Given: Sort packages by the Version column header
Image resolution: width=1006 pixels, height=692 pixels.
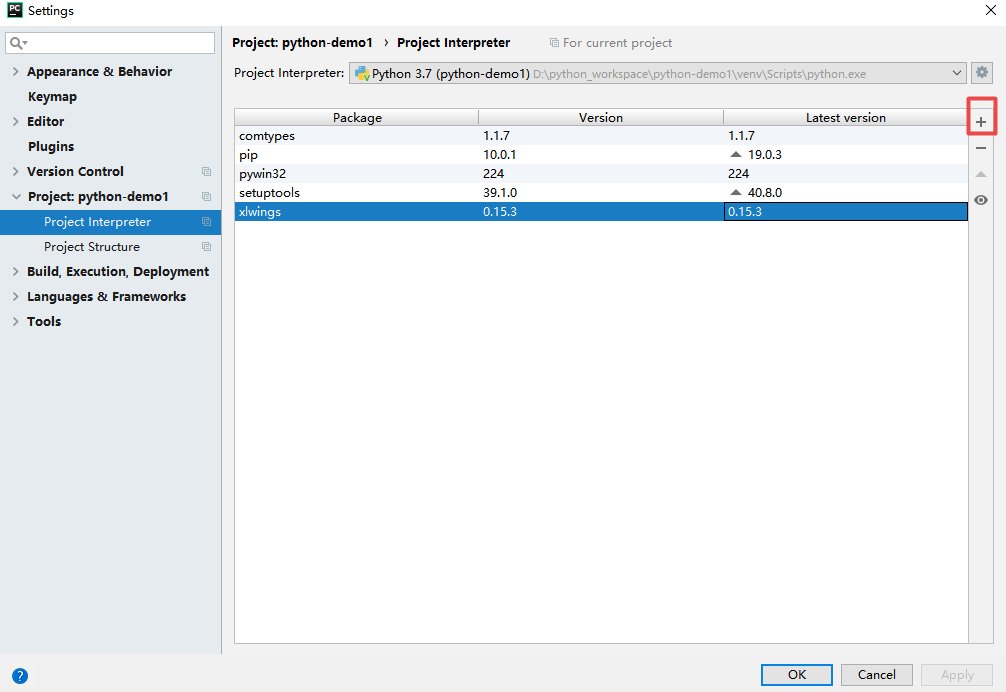Looking at the screenshot, I should coord(601,117).
